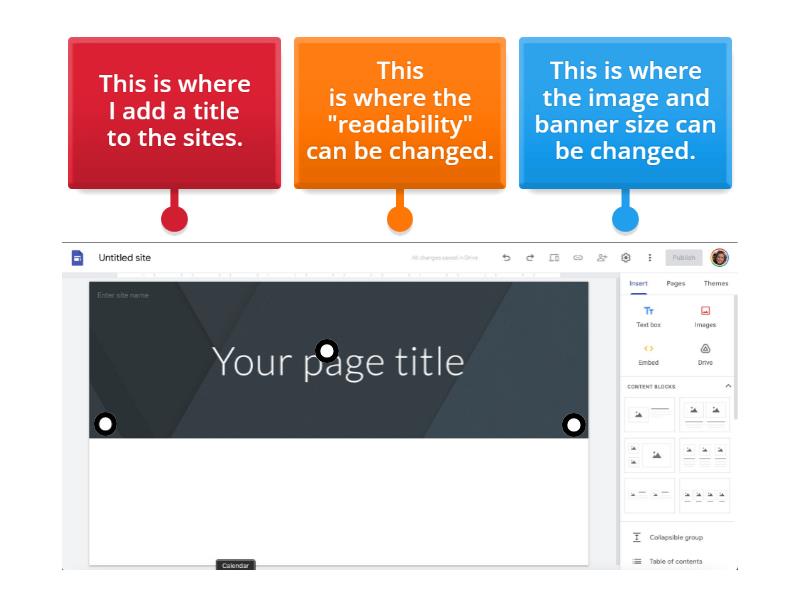Click the copy published link icon
The height and width of the screenshot is (600, 800).
[578, 258]
